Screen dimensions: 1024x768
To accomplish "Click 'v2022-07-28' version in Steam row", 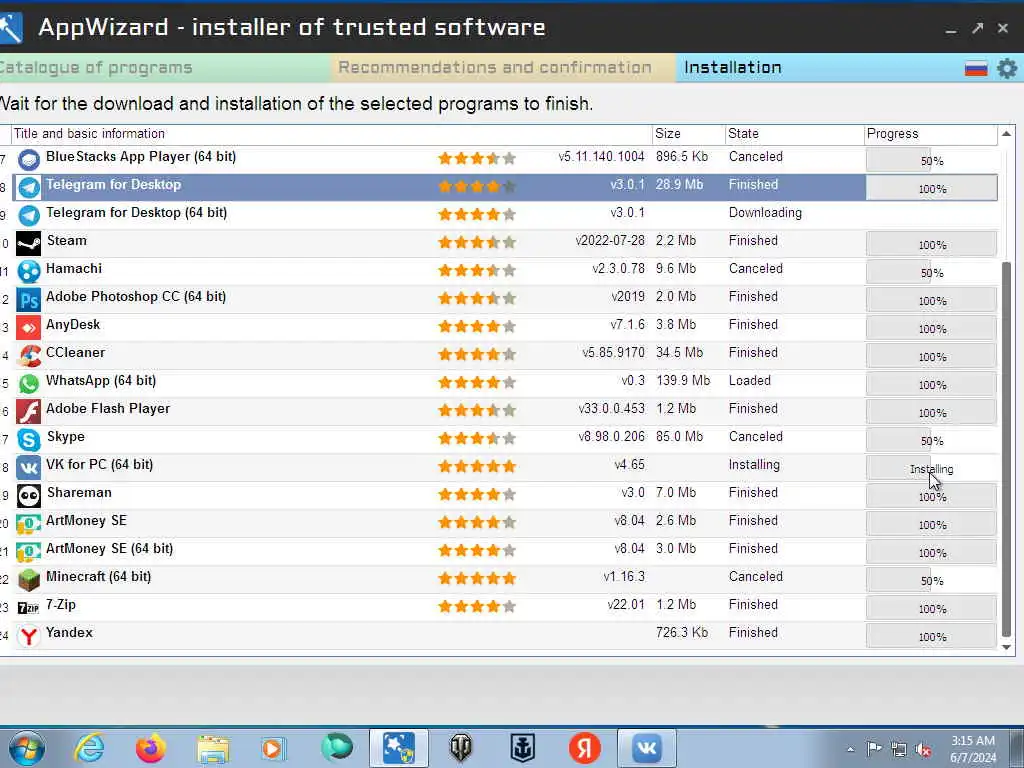I will pos(610,241).
